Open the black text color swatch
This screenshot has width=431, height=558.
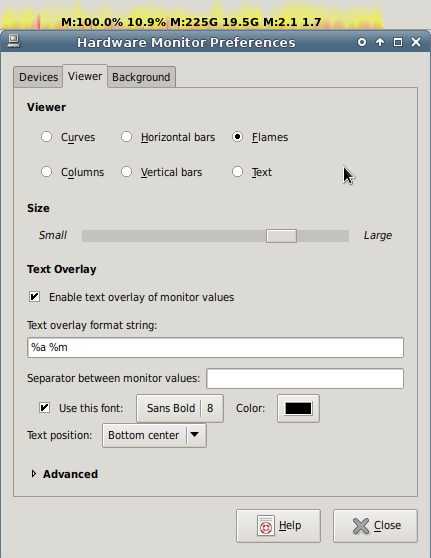point(298,408)
